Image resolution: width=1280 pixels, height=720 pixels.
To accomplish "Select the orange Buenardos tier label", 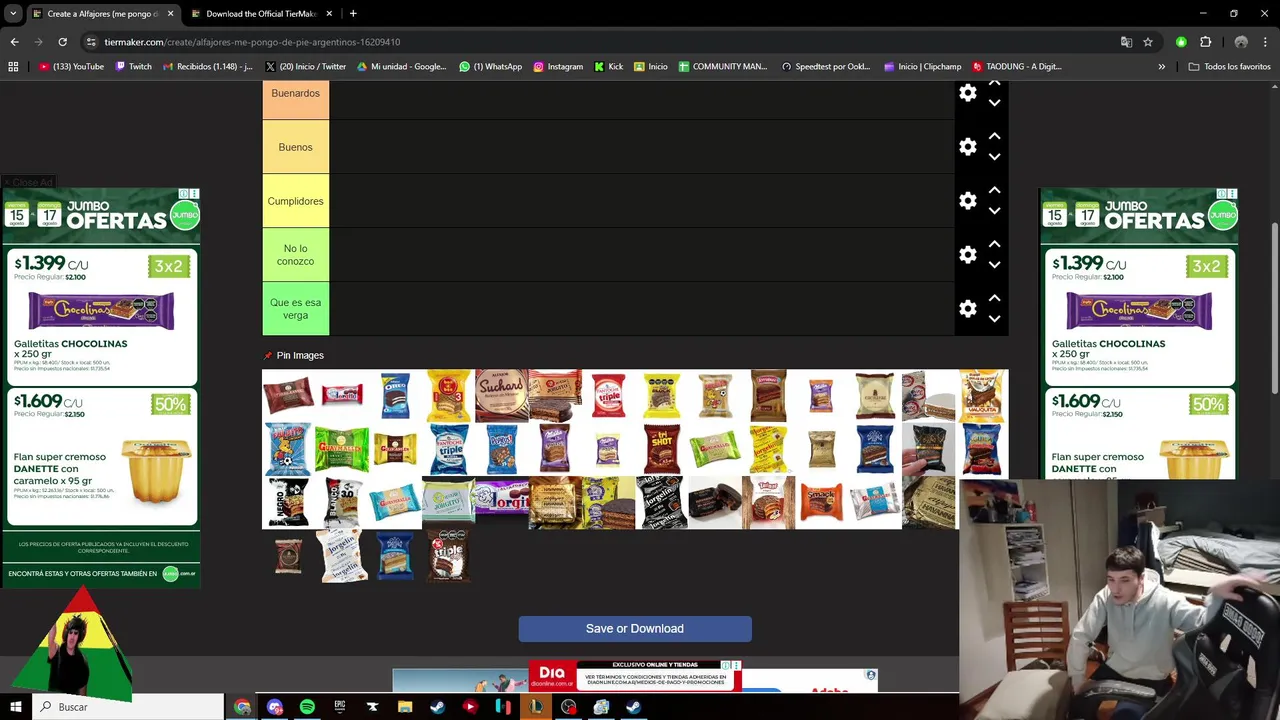I will click(295, 100).
